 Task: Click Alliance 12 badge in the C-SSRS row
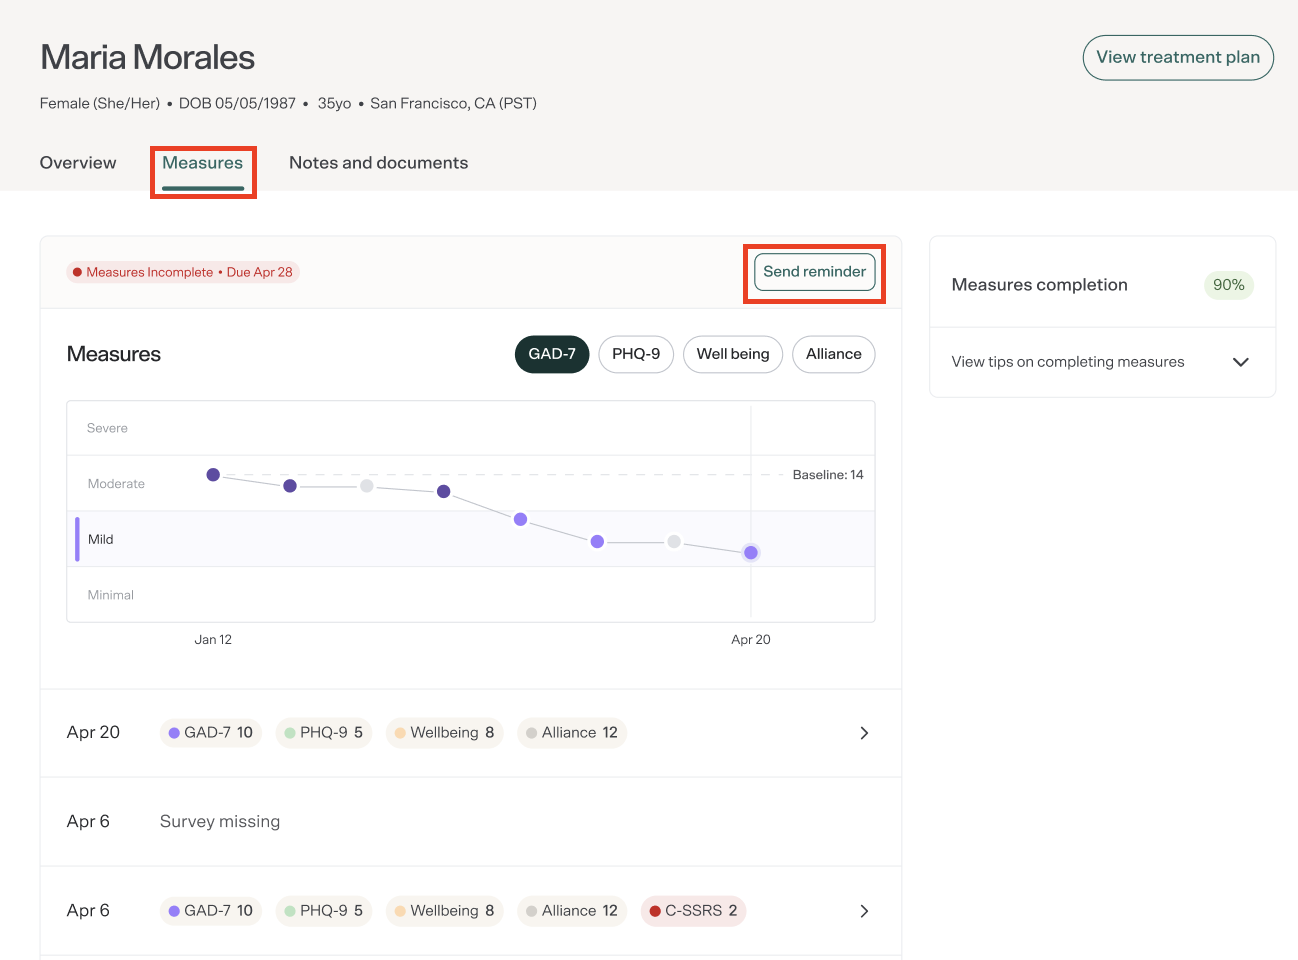[x=572, y=911]
